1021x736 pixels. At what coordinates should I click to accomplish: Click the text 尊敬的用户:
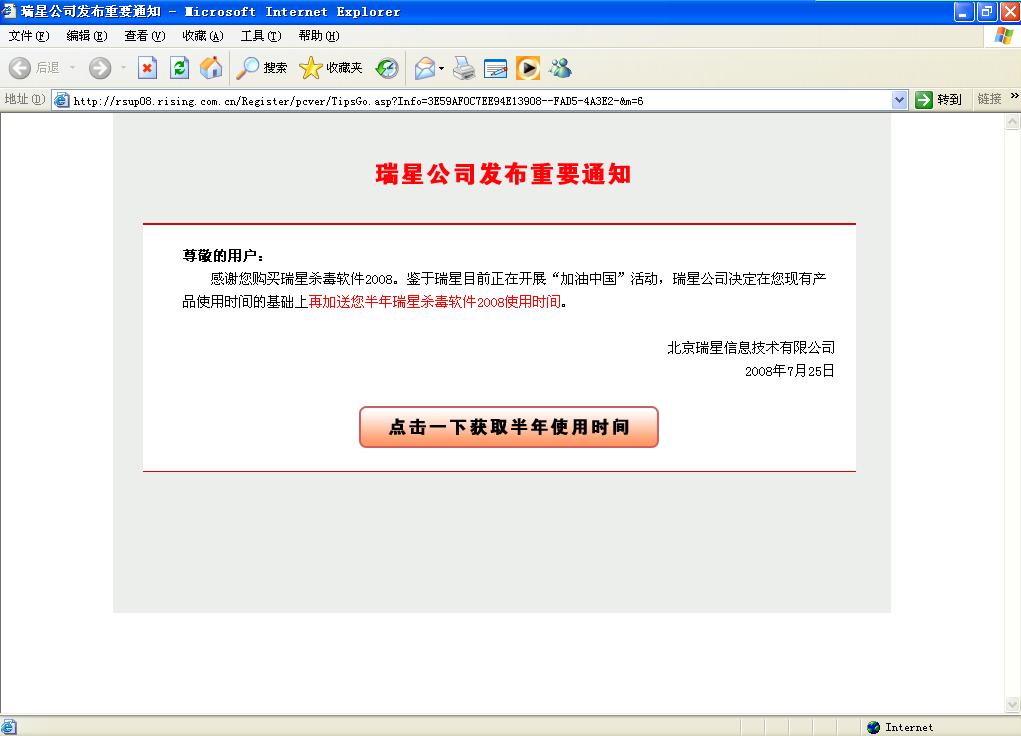[x=223, y=256]
